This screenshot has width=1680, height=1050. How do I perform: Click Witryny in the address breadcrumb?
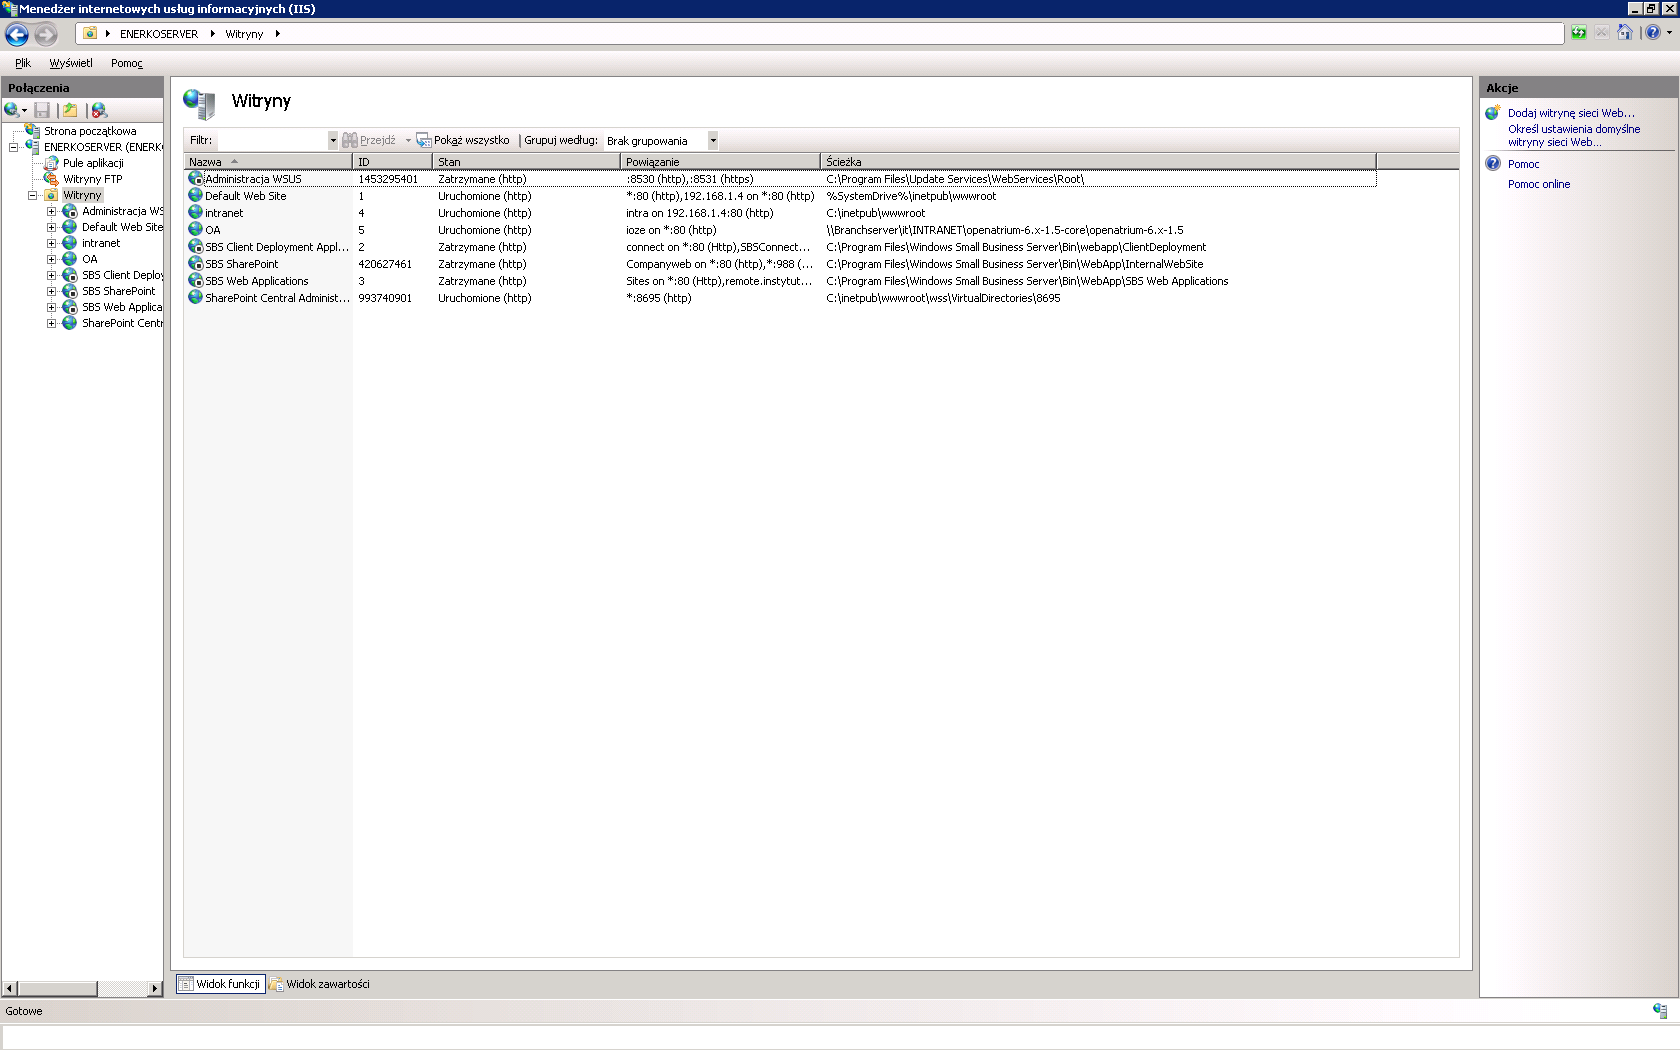coord(244,34)
